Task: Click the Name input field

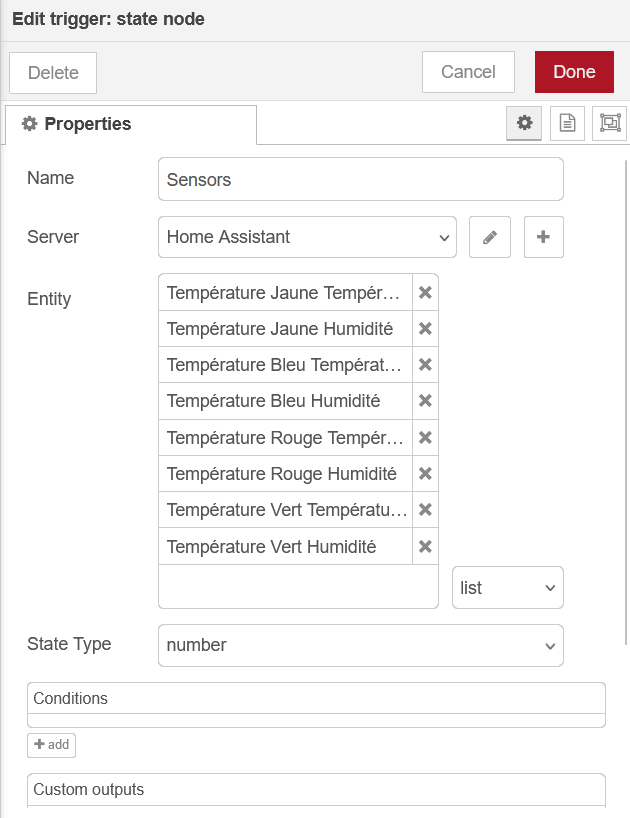Action: [360, 180]
